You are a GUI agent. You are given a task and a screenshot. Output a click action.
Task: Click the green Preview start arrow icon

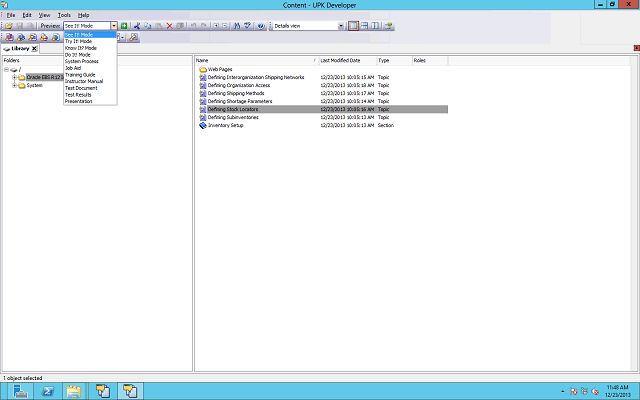(x=124, y=25)
